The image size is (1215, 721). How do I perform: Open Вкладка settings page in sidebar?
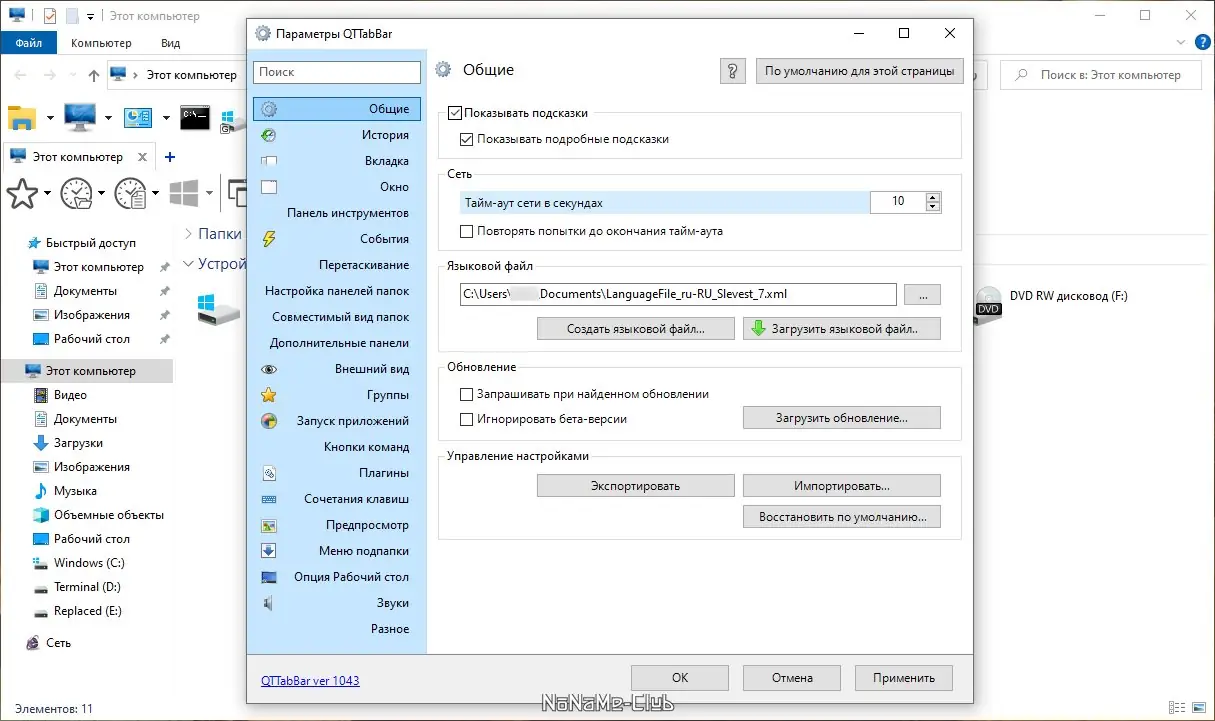click(x=337, y=161)
